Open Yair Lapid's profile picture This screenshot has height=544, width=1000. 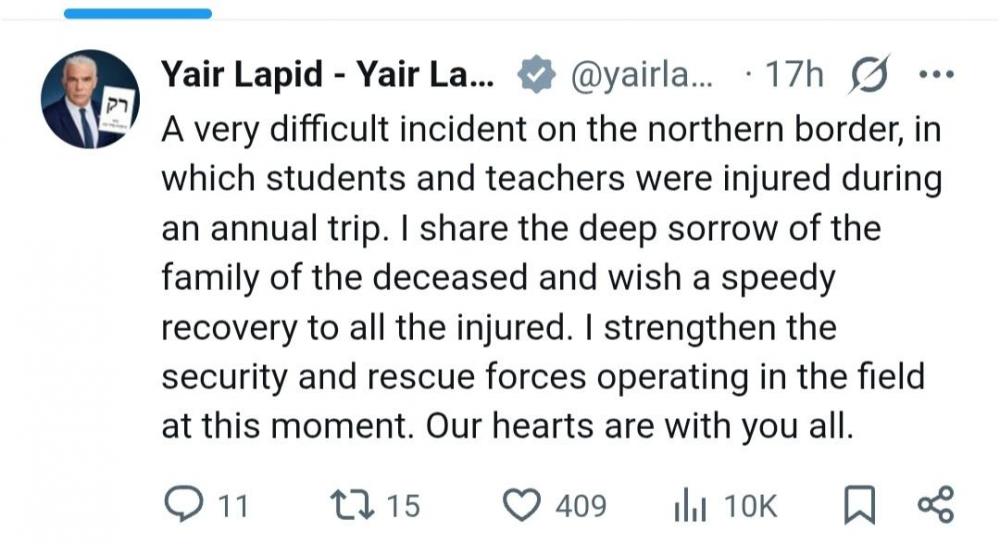click(91, 99)
